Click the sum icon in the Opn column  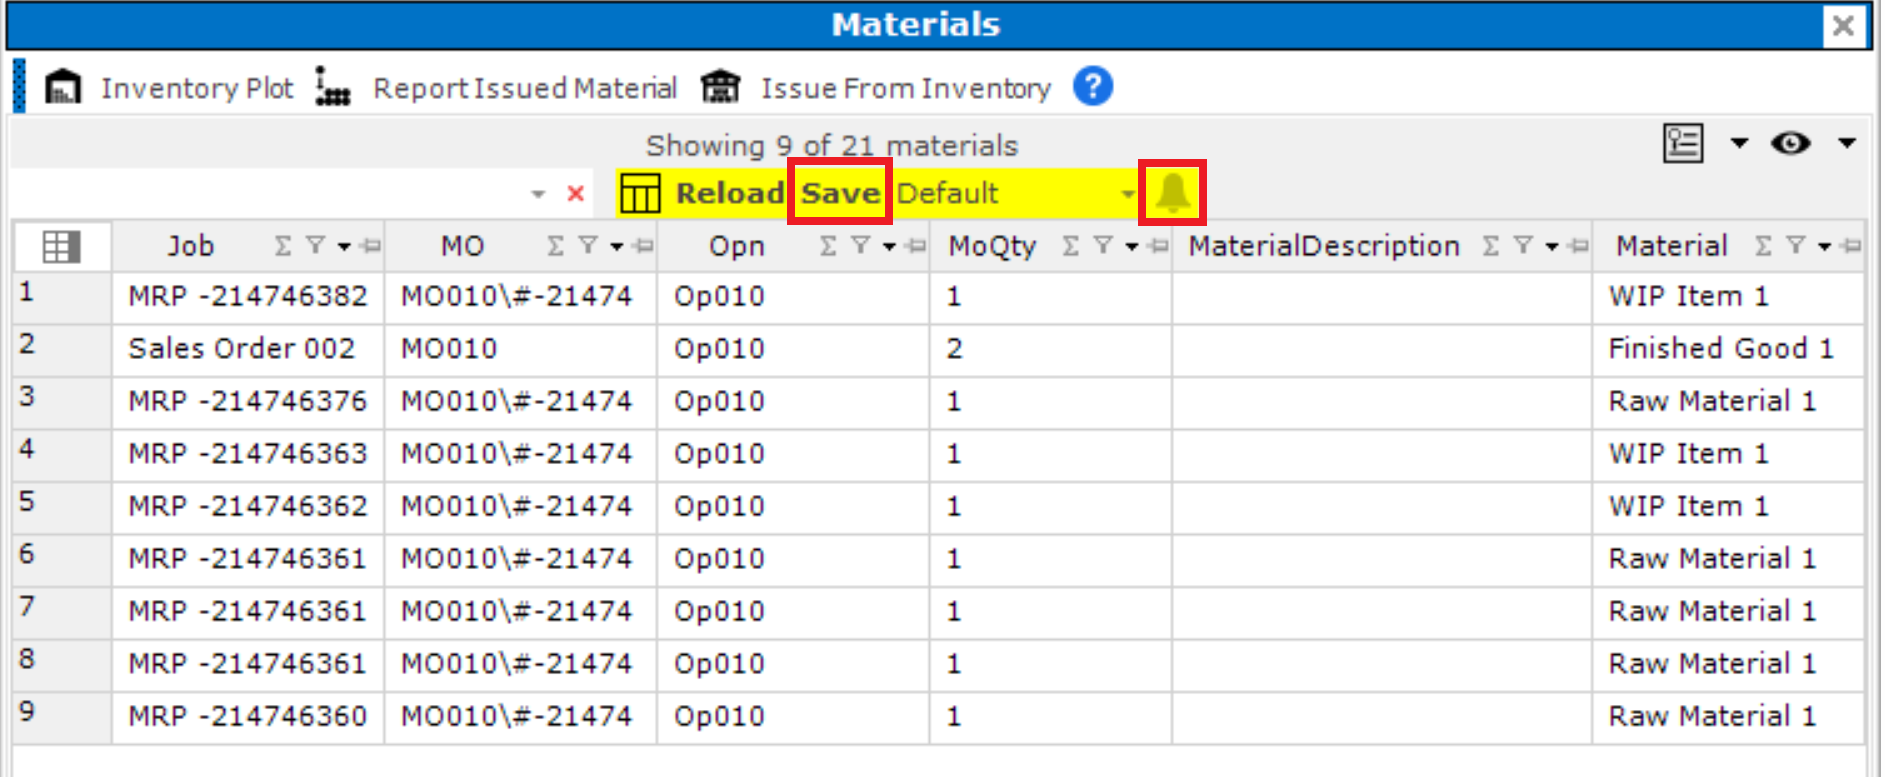[x=828, y=246]
